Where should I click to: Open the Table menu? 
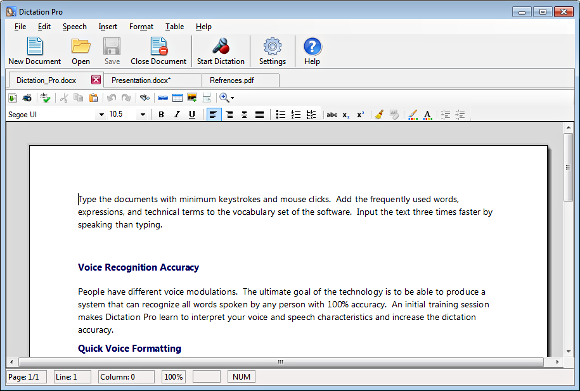pyautogui.click(x=175, y=26)
